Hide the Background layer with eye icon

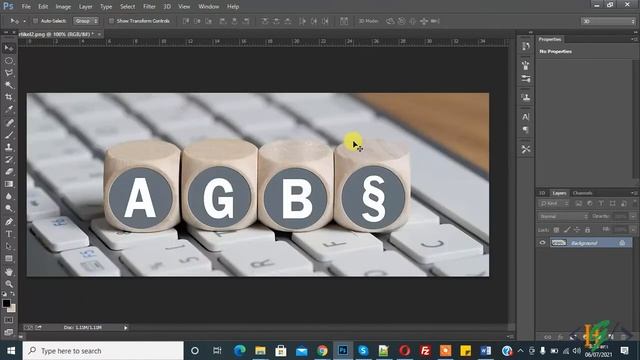click(542, 243)
